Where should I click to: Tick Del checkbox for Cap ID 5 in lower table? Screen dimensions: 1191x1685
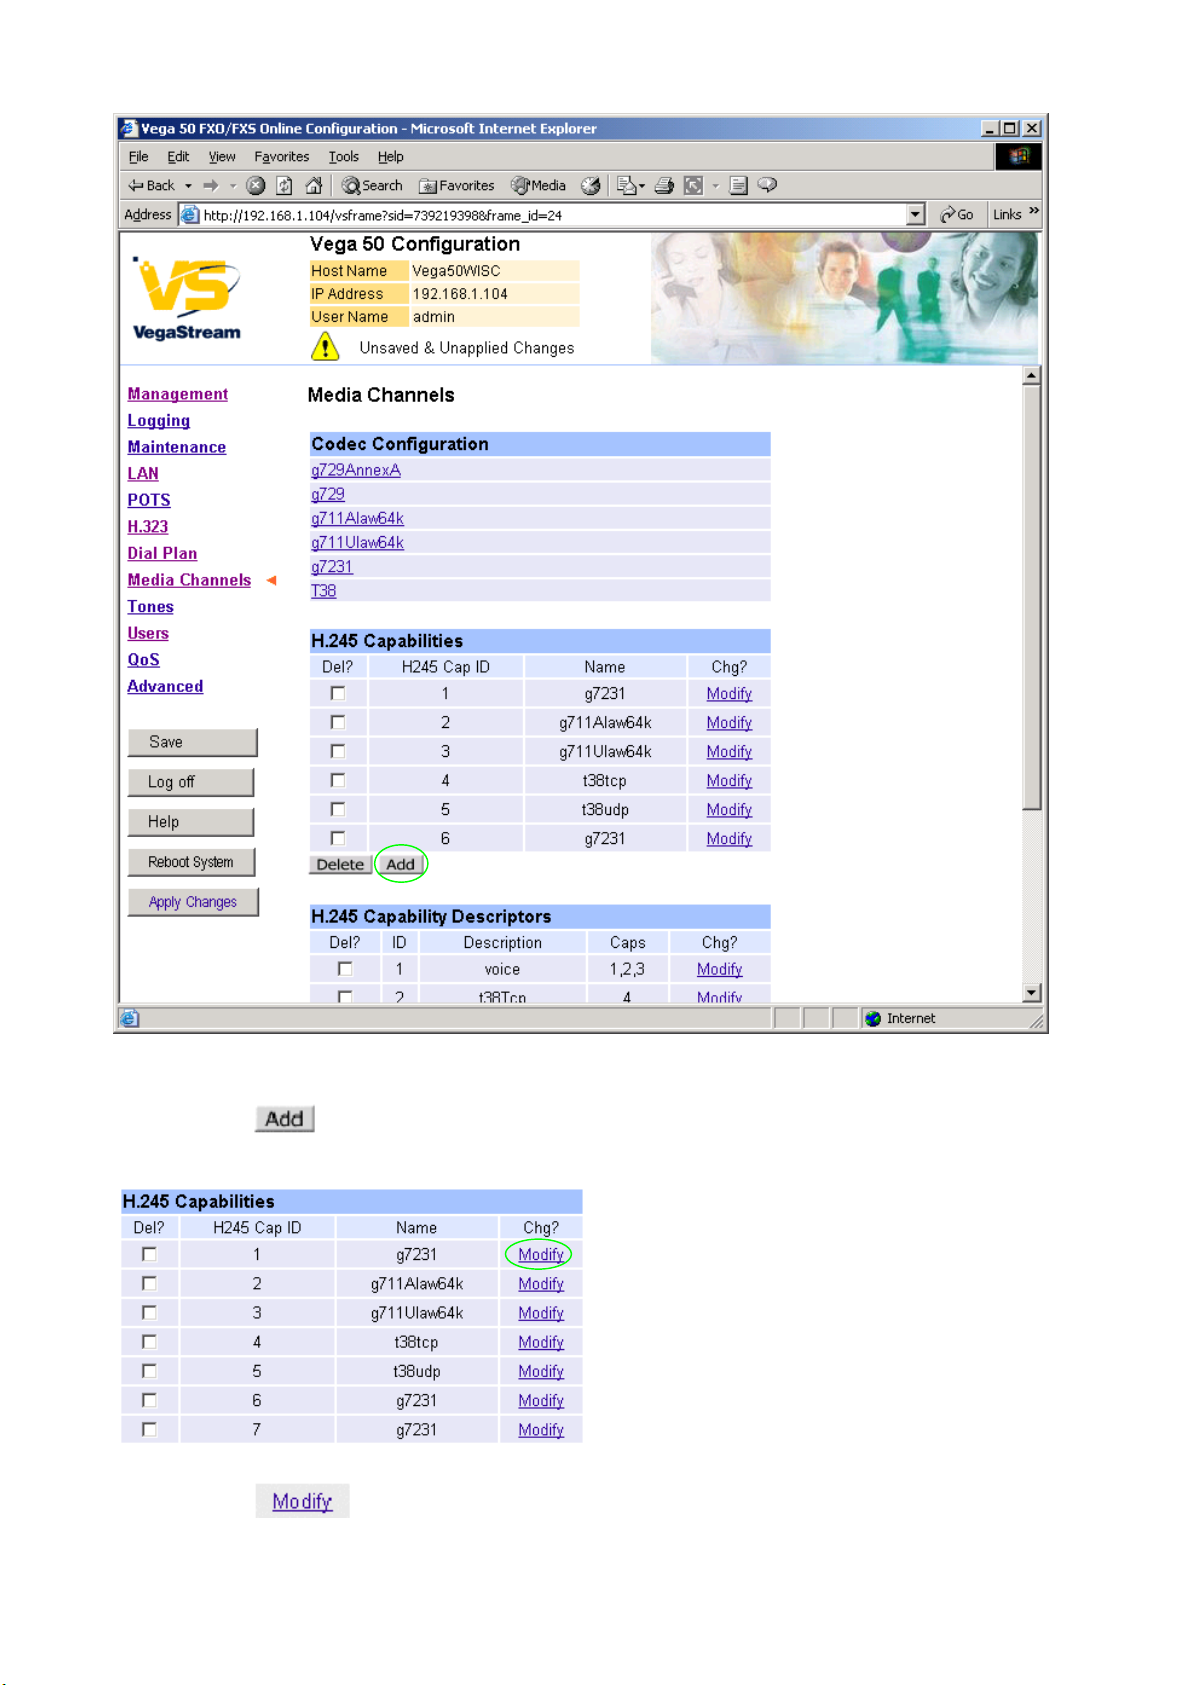[x=149, y=1371]
